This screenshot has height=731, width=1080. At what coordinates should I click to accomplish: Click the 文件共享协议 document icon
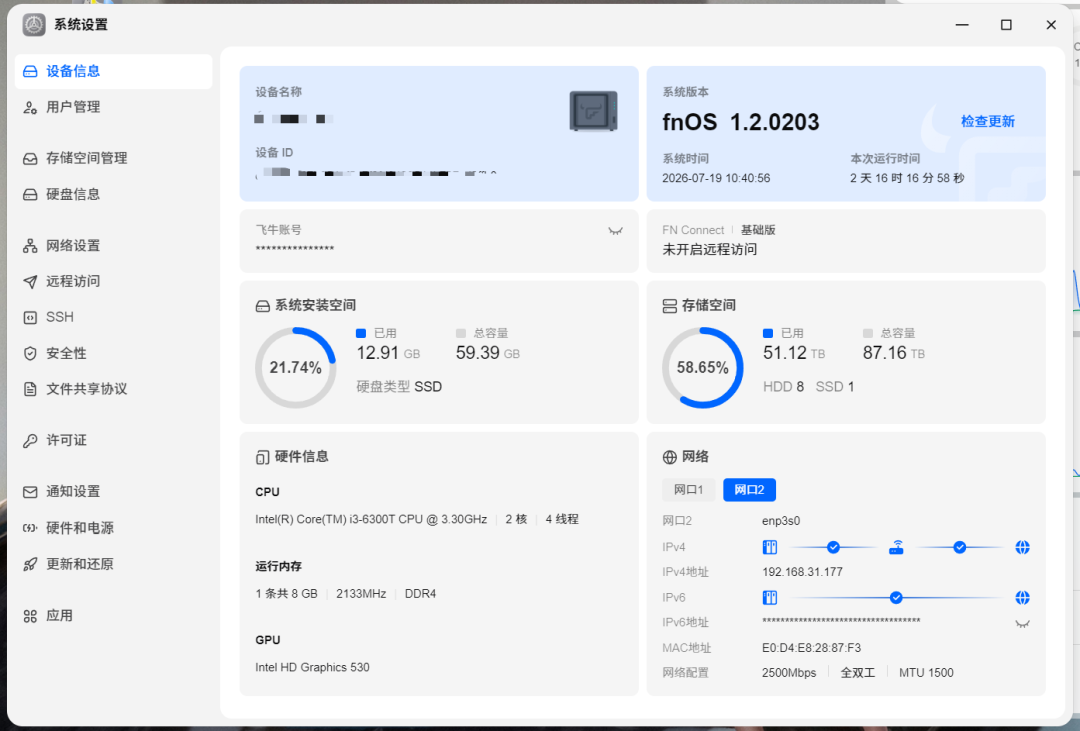30,389
